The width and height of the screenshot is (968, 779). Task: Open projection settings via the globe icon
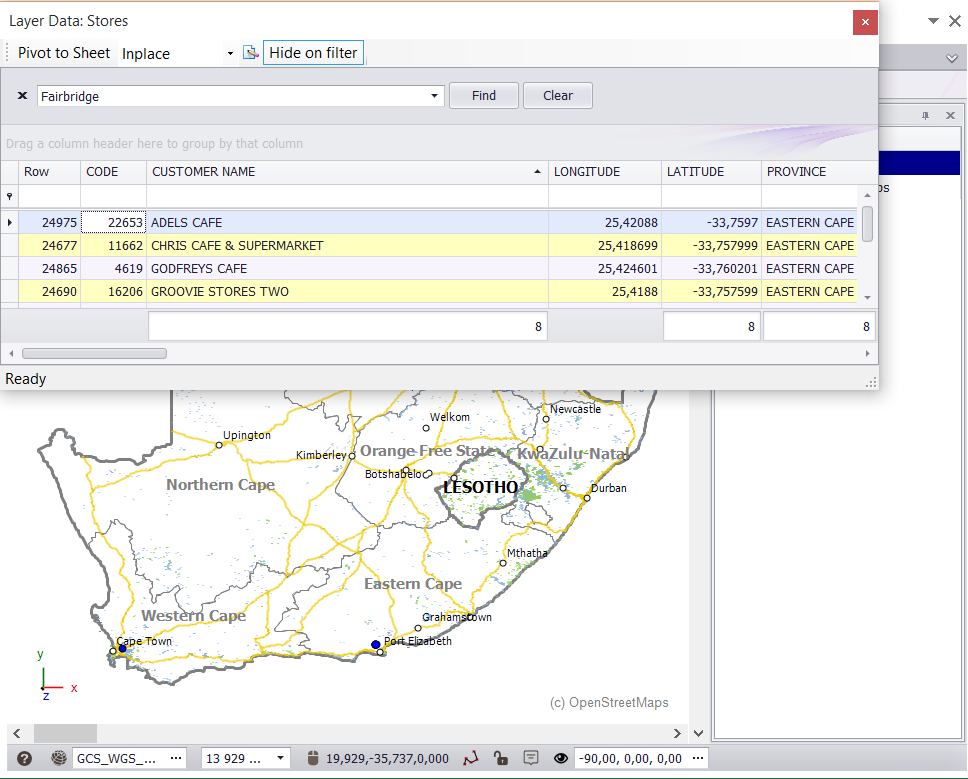(59, 758)
